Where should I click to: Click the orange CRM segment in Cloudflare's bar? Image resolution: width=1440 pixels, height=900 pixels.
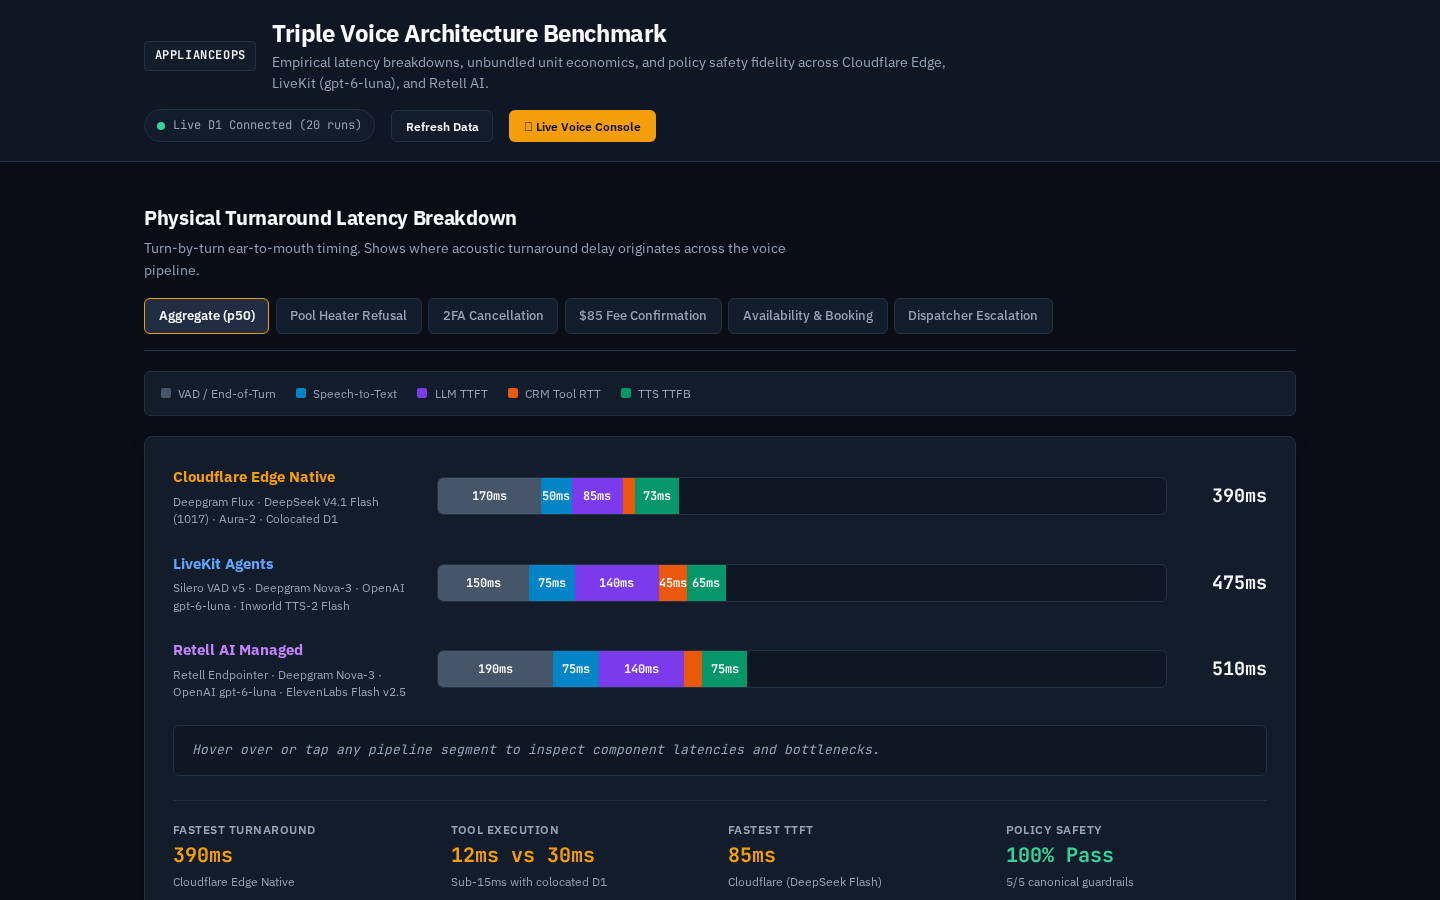[x=629, y=496]
